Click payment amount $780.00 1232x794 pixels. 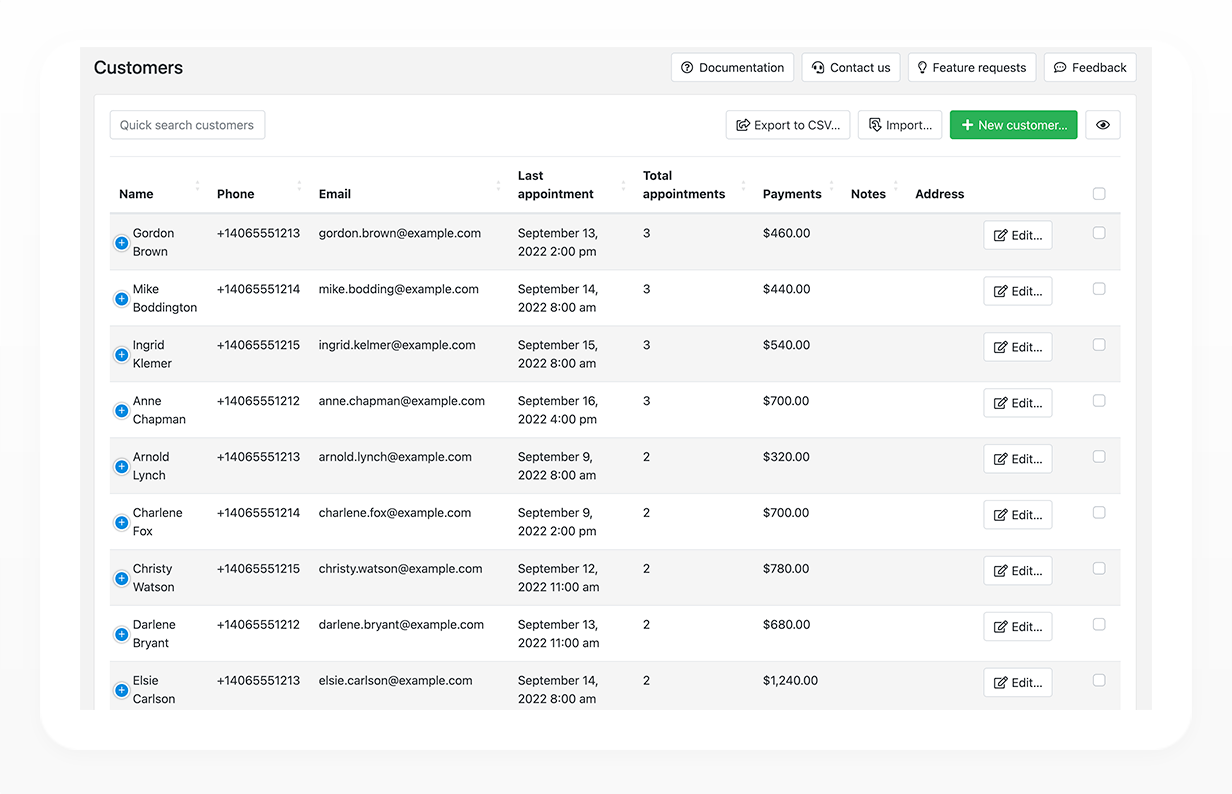pyautogui.click(x=787, y=569)
